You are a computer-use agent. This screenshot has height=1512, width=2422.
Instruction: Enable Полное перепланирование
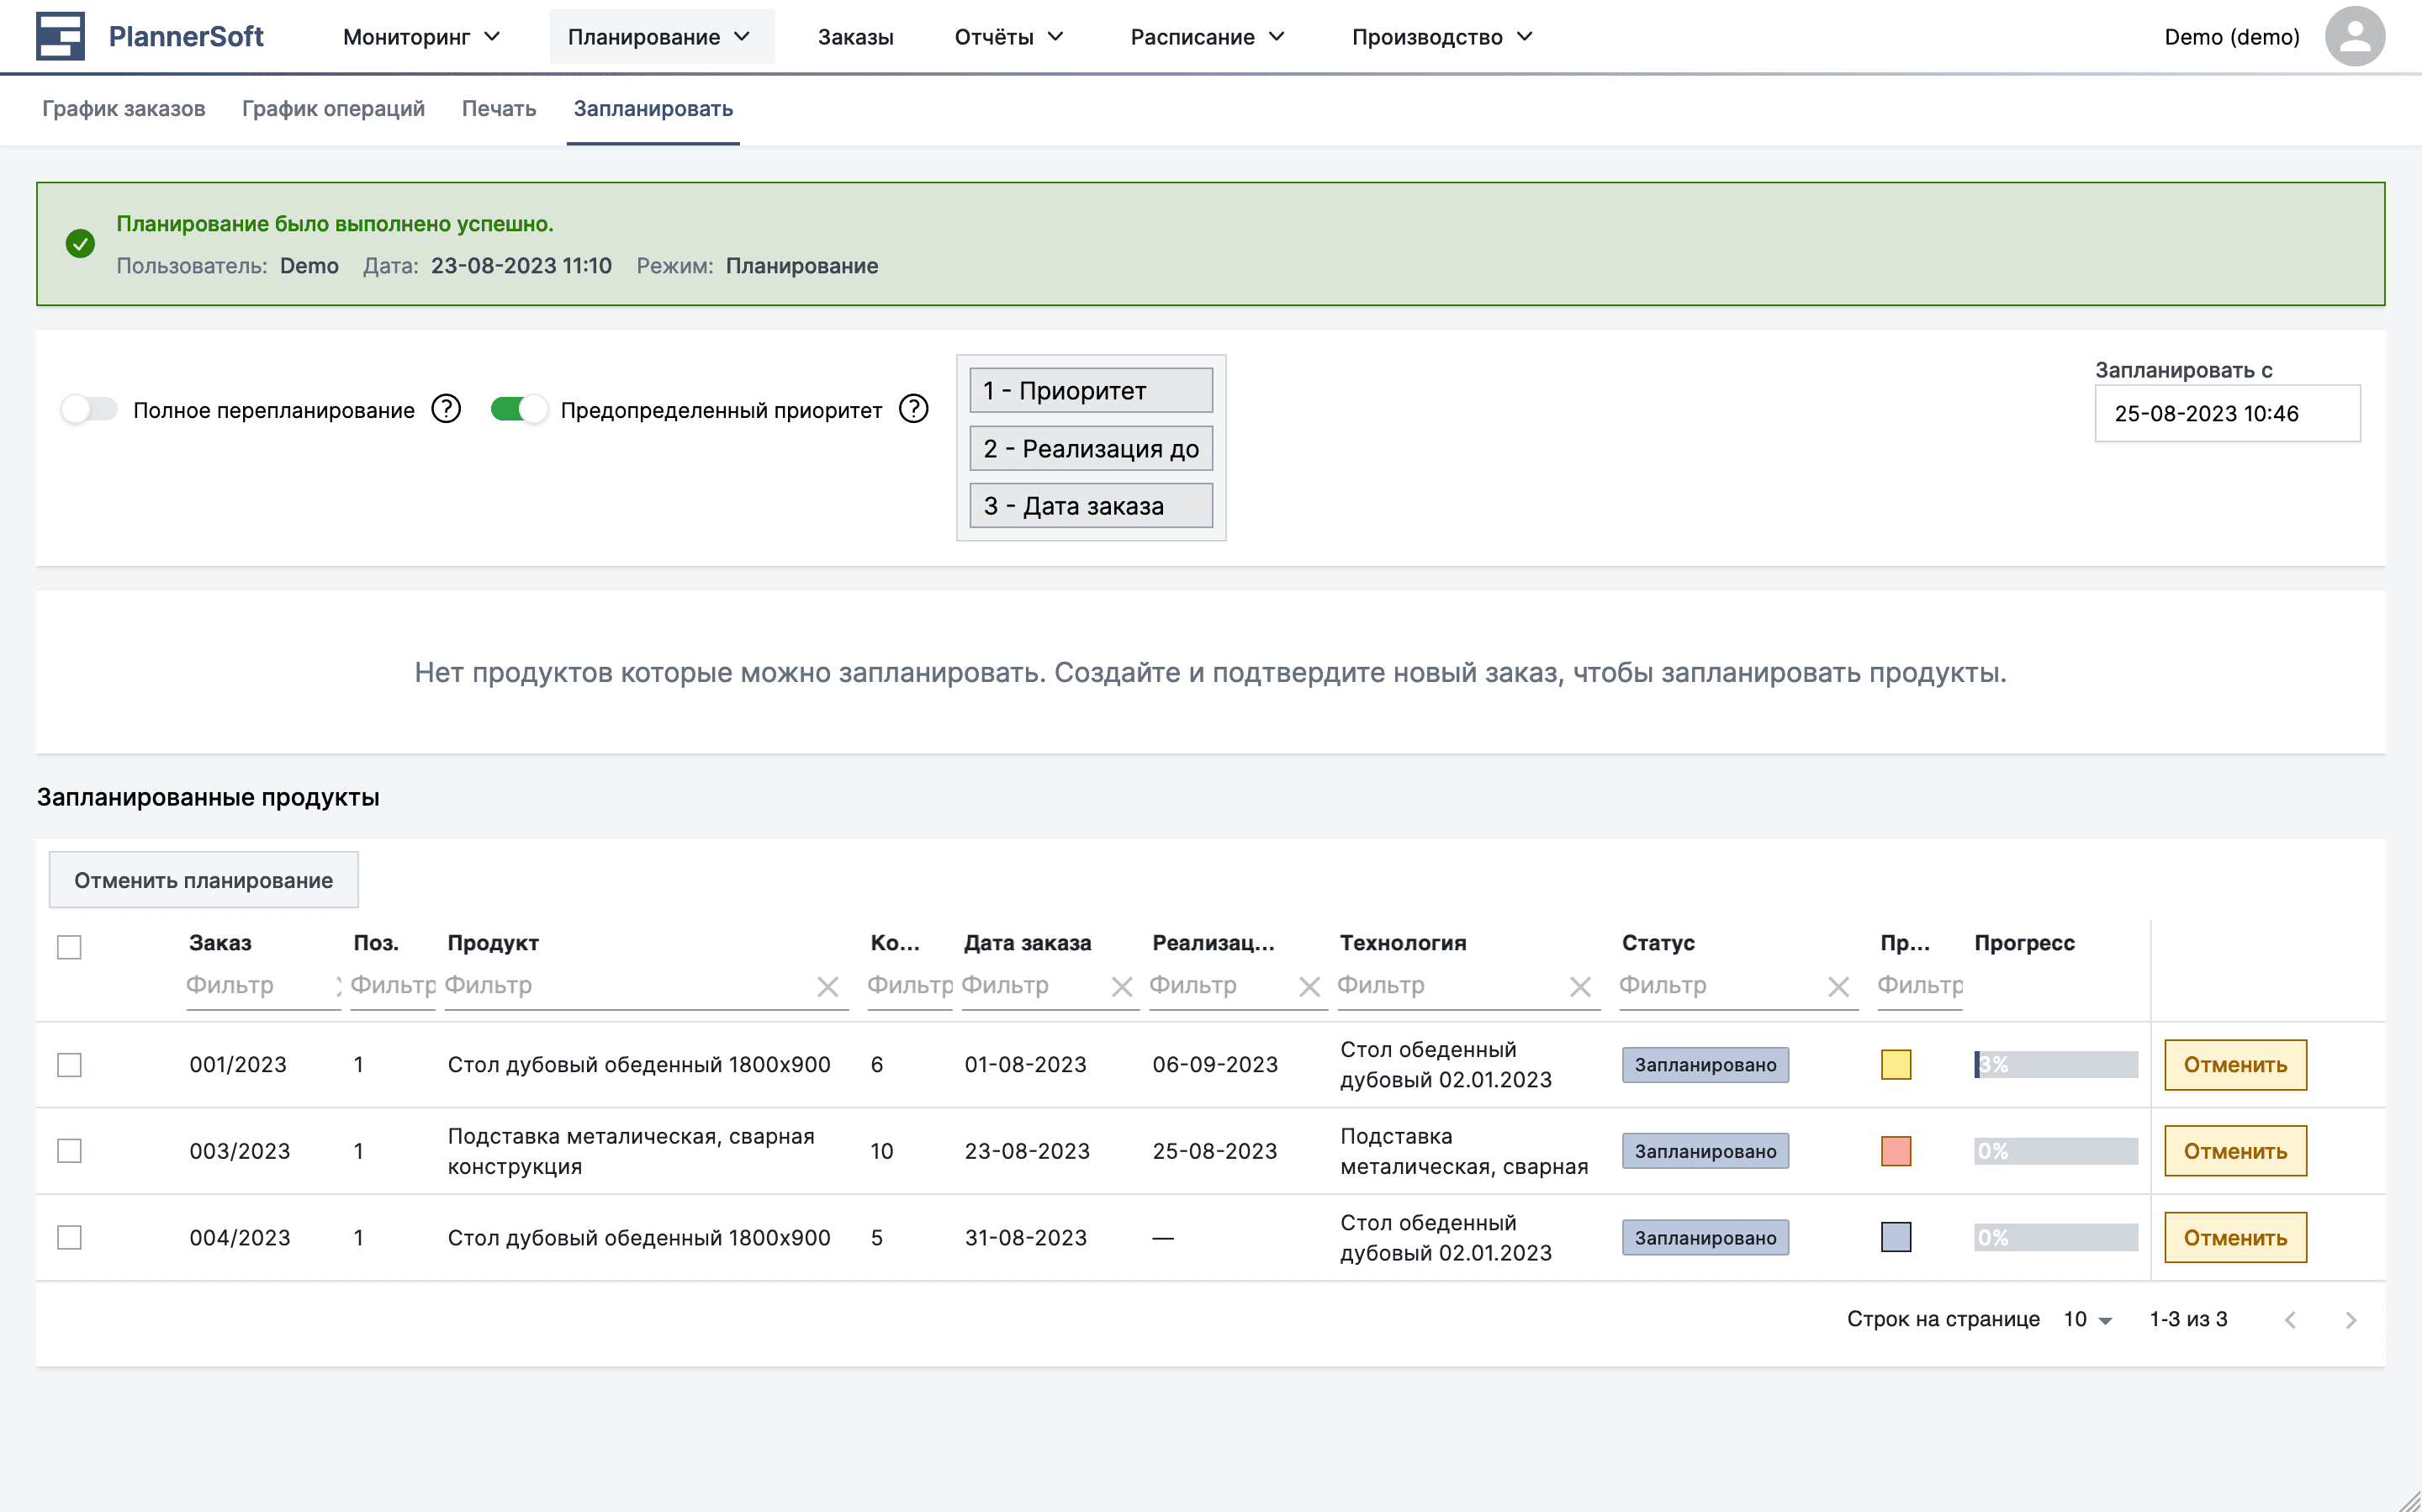pyautogui.click(x=89, y=408)
